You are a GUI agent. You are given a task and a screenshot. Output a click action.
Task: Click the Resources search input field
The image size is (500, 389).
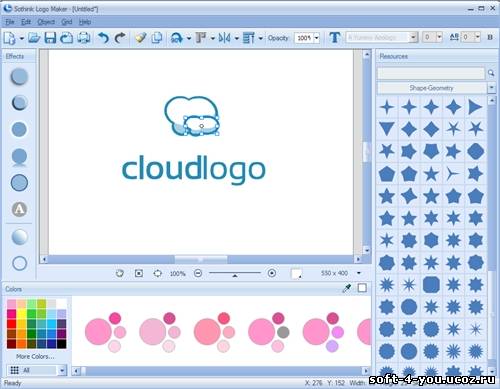(x=431, y=73)
